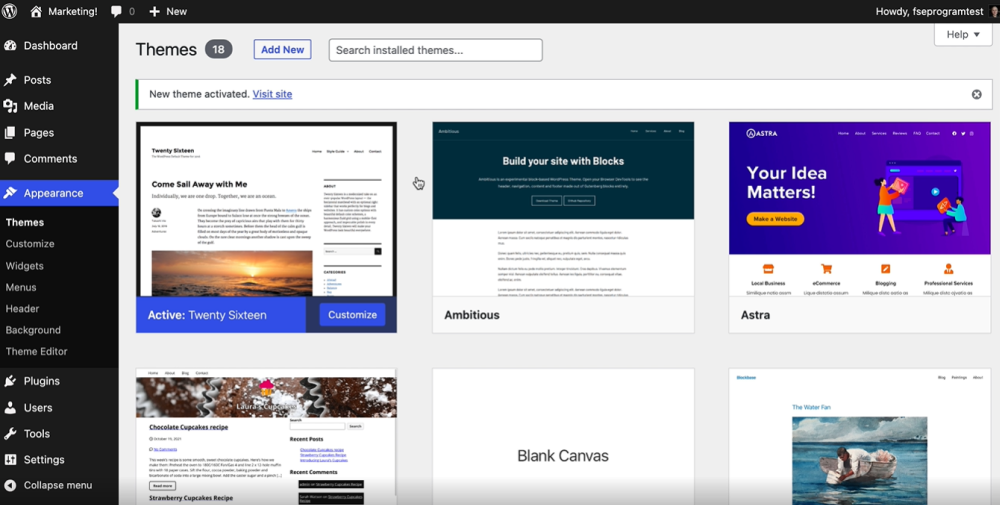Click the home icon next to Marketing!

pos(36,11)
